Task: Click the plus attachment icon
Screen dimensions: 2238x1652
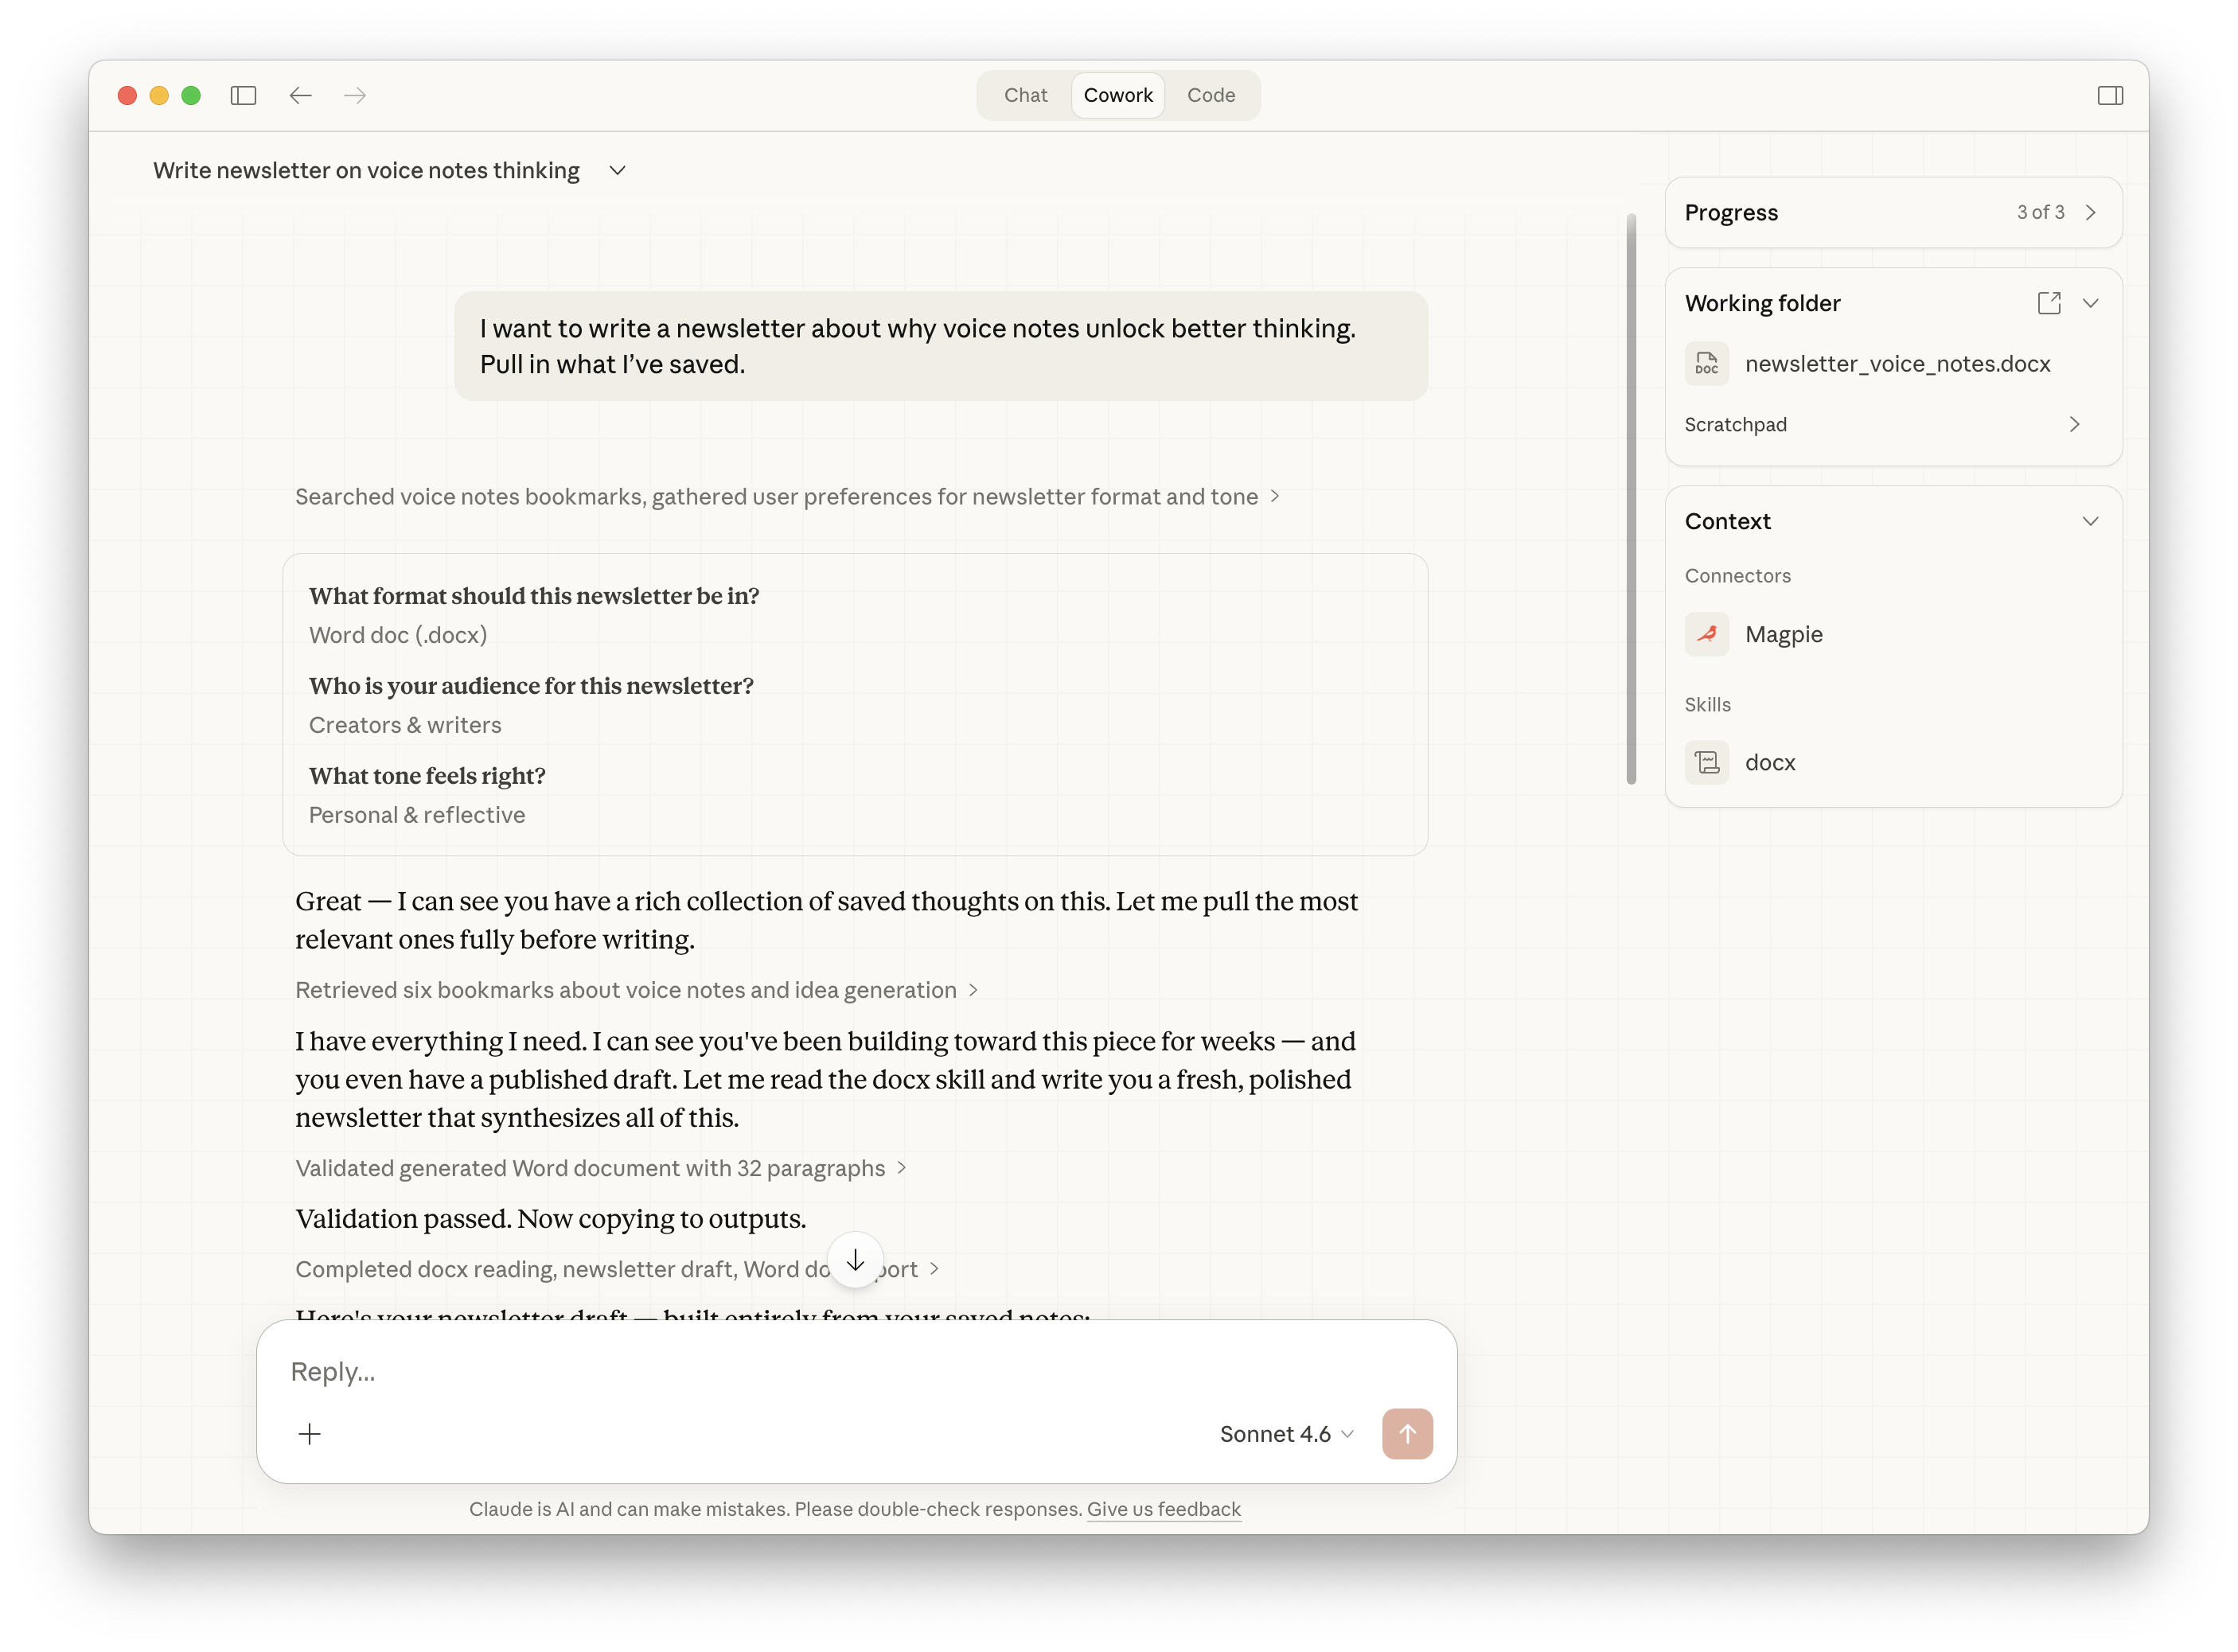Action: point(310,1434)
